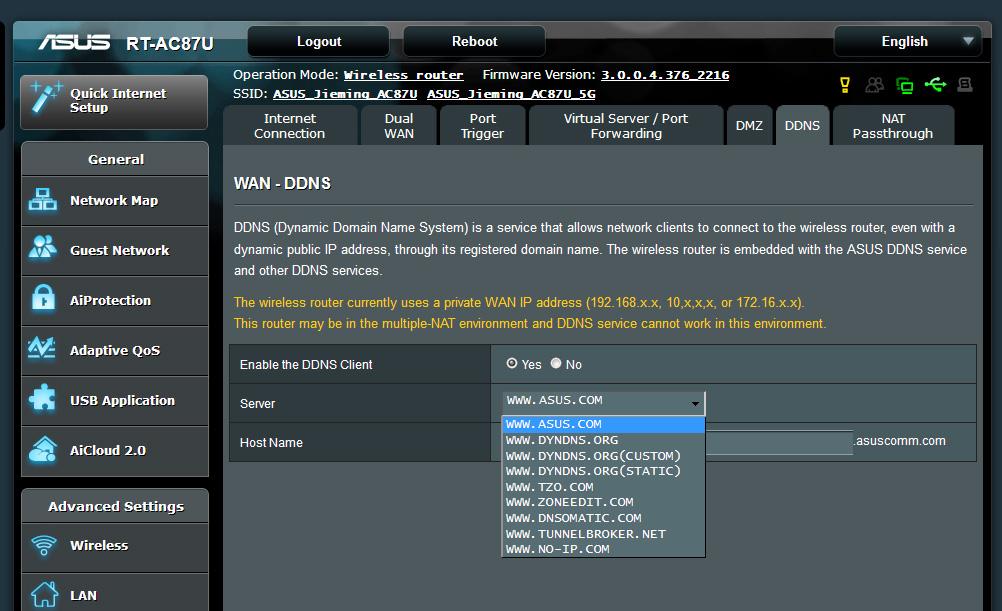Click the guest users status icon
Viewport: 1002px width, 611px height.
[874, 85]
